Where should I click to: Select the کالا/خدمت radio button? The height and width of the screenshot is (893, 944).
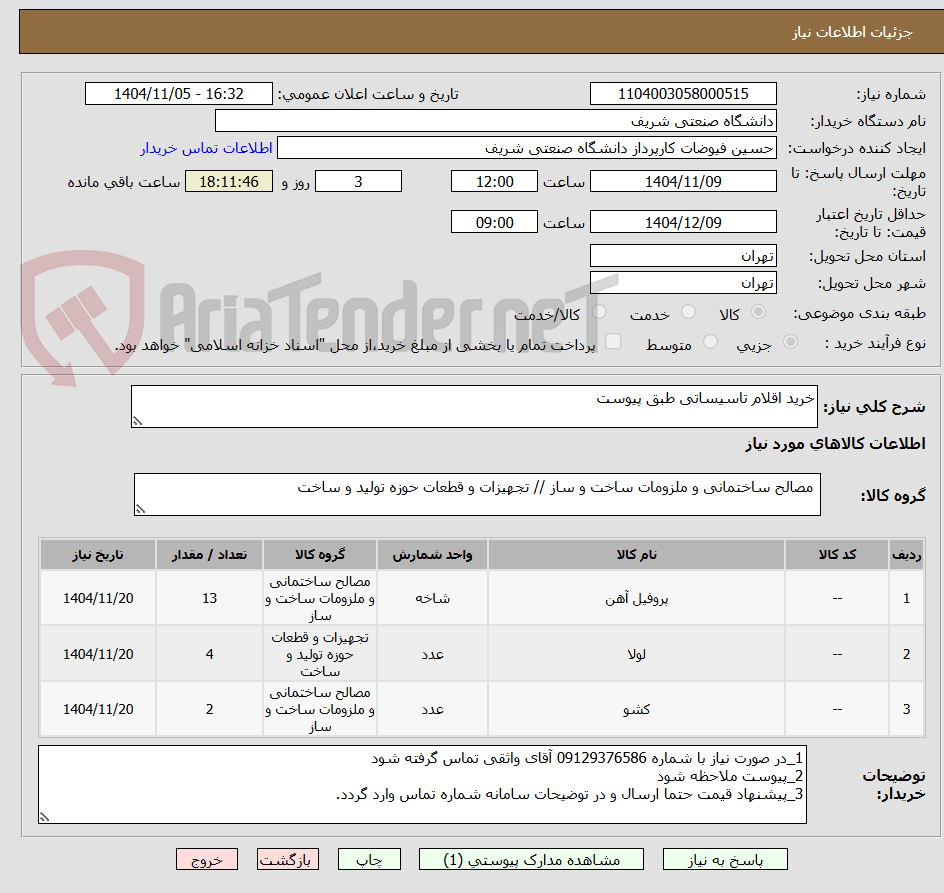click(599, 312)
